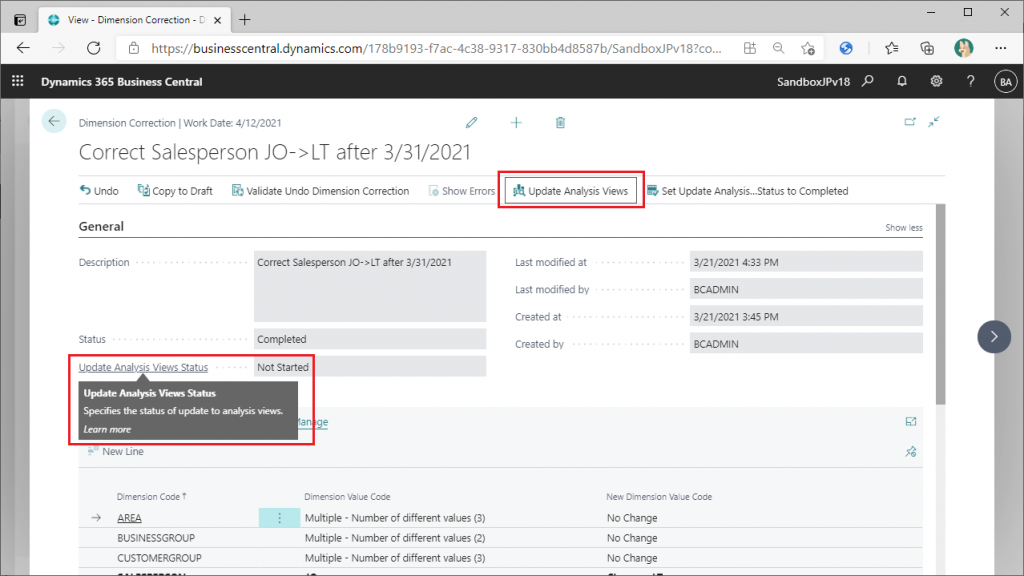Click No Change value in AREA row

tap(632, 518)
